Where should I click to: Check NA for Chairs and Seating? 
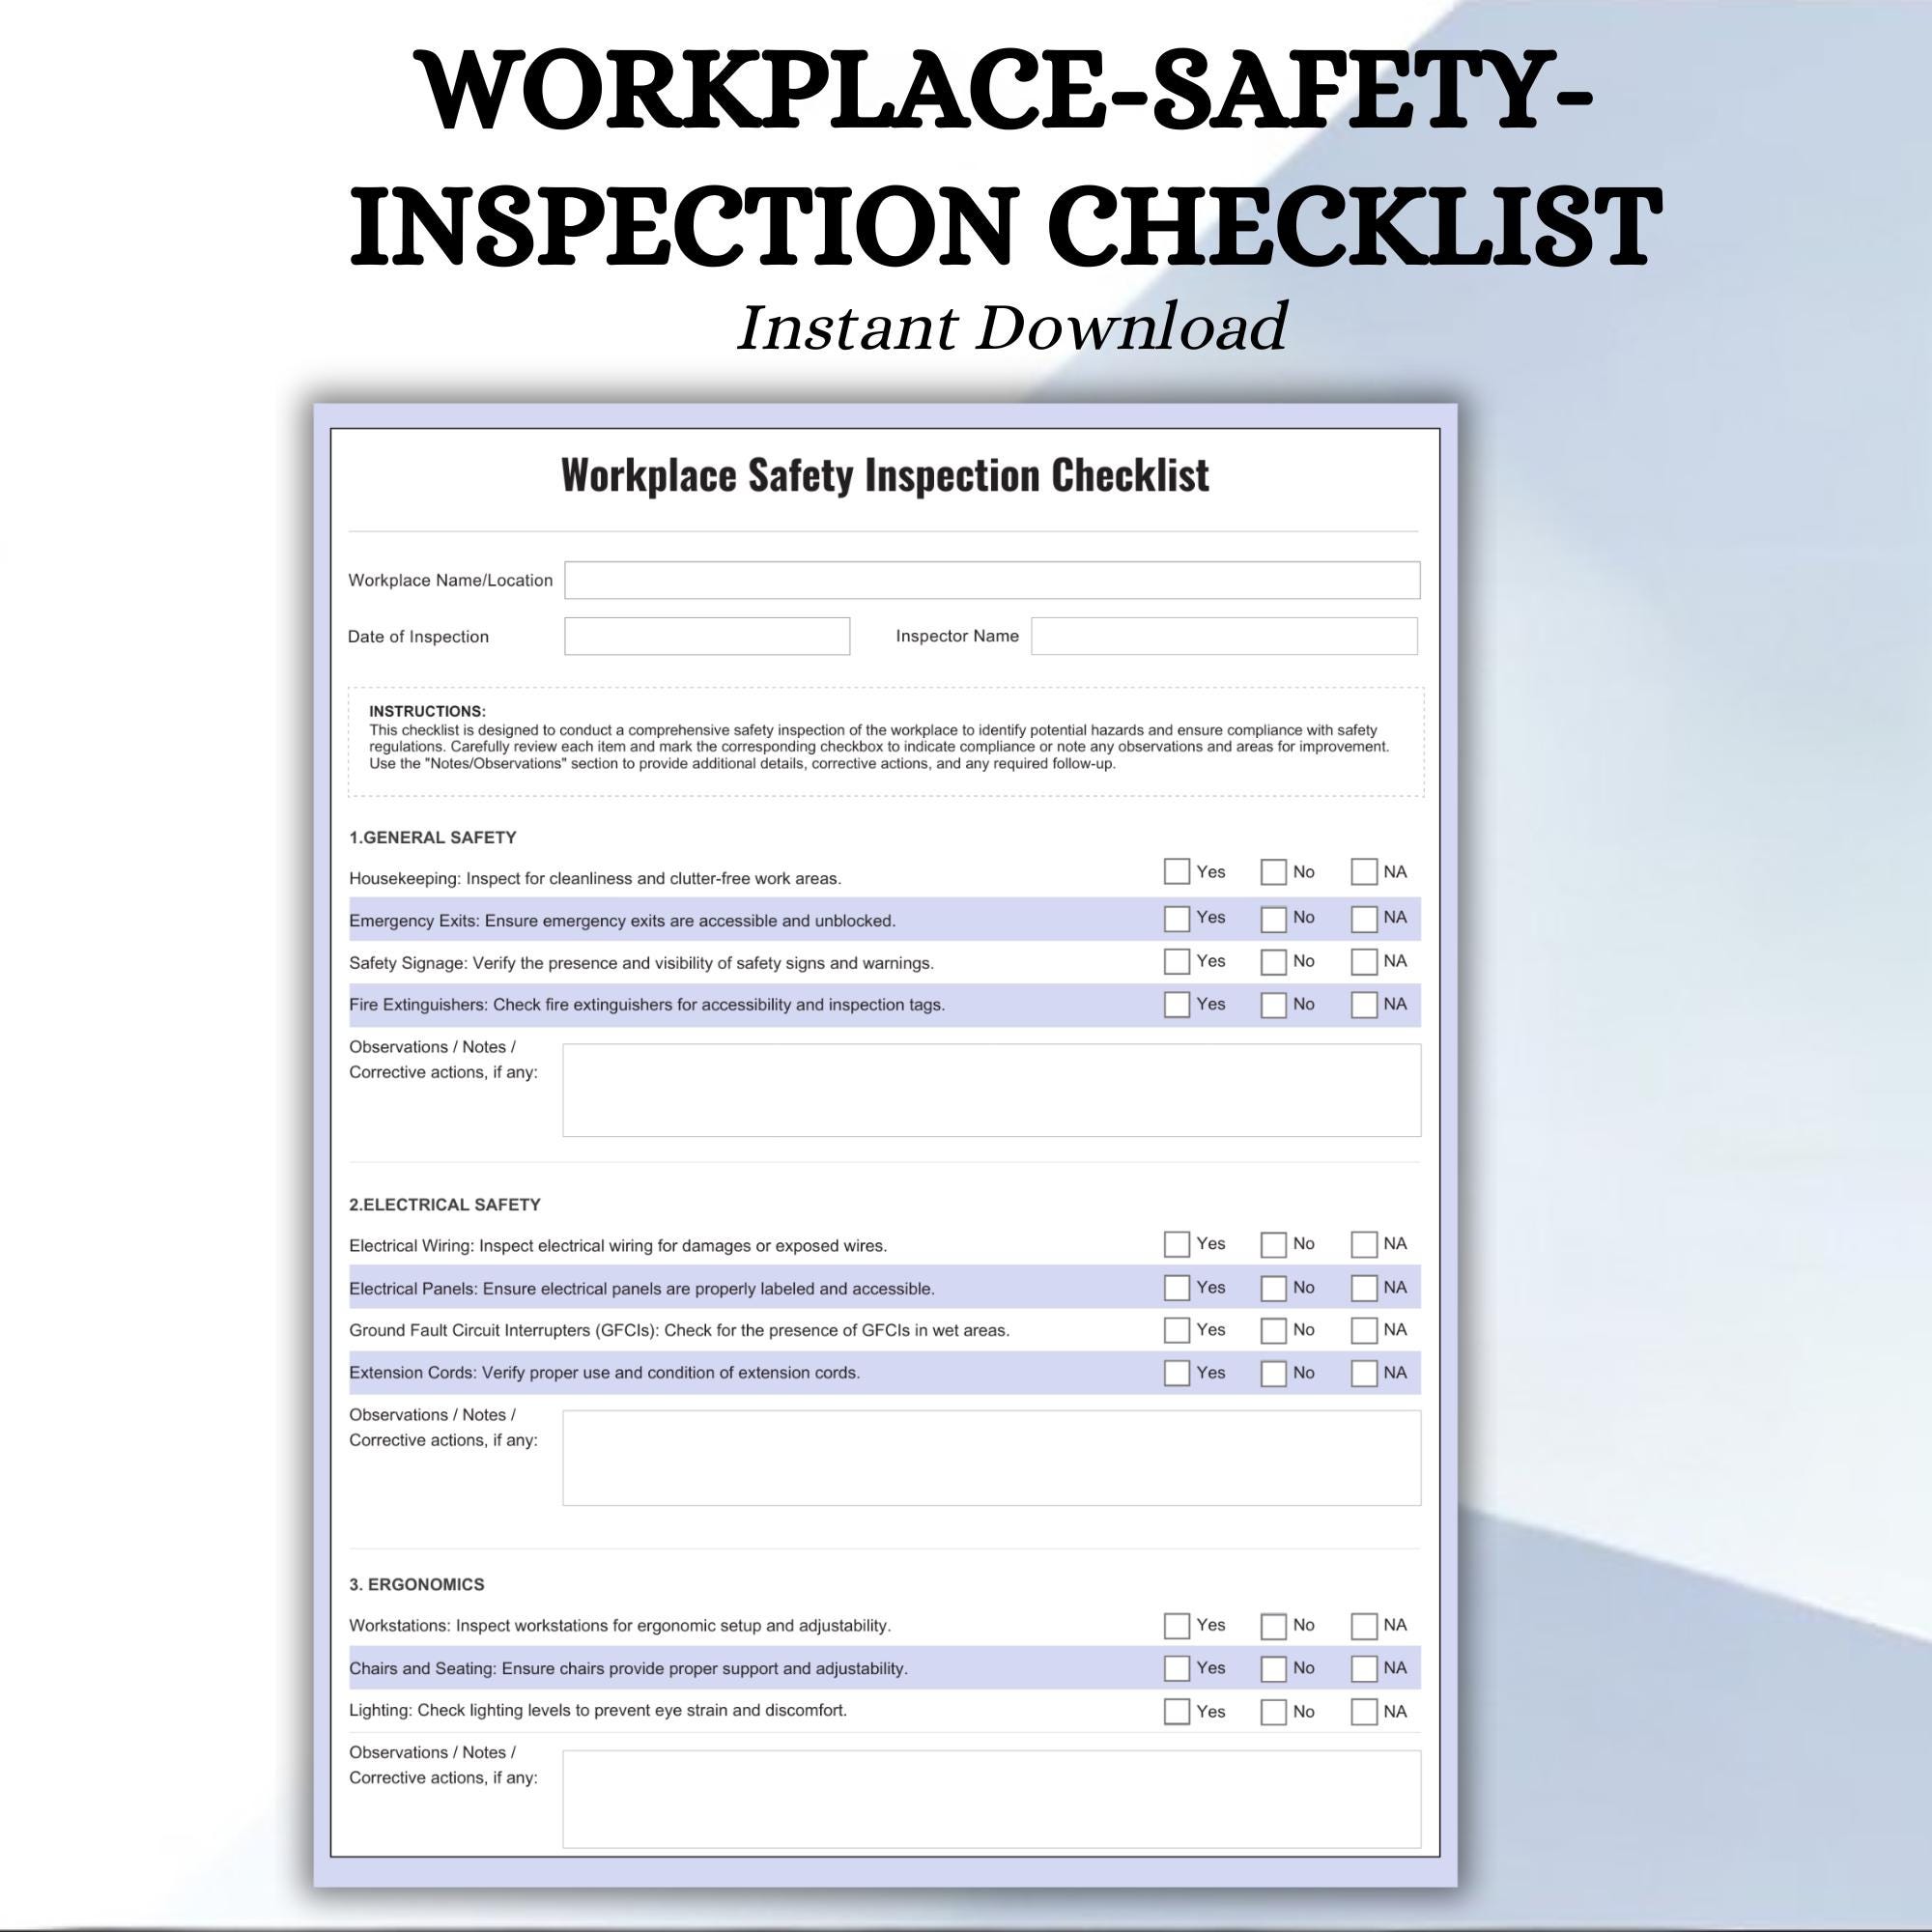1364,1668
